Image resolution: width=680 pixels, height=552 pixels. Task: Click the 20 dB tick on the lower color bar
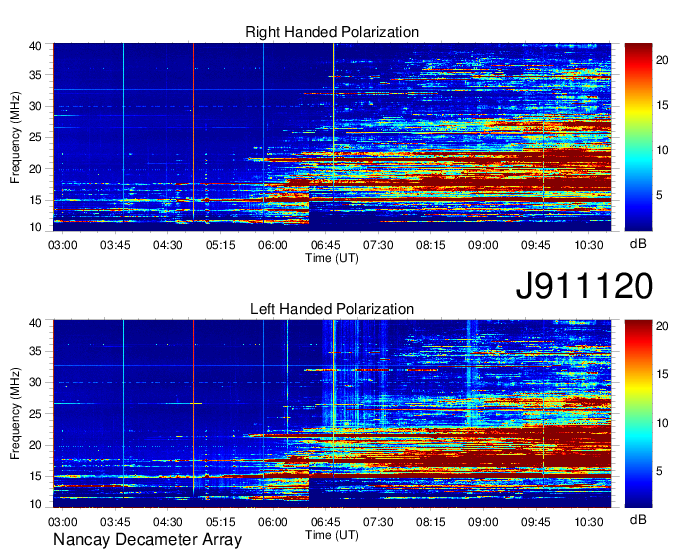tap(662, 326)
